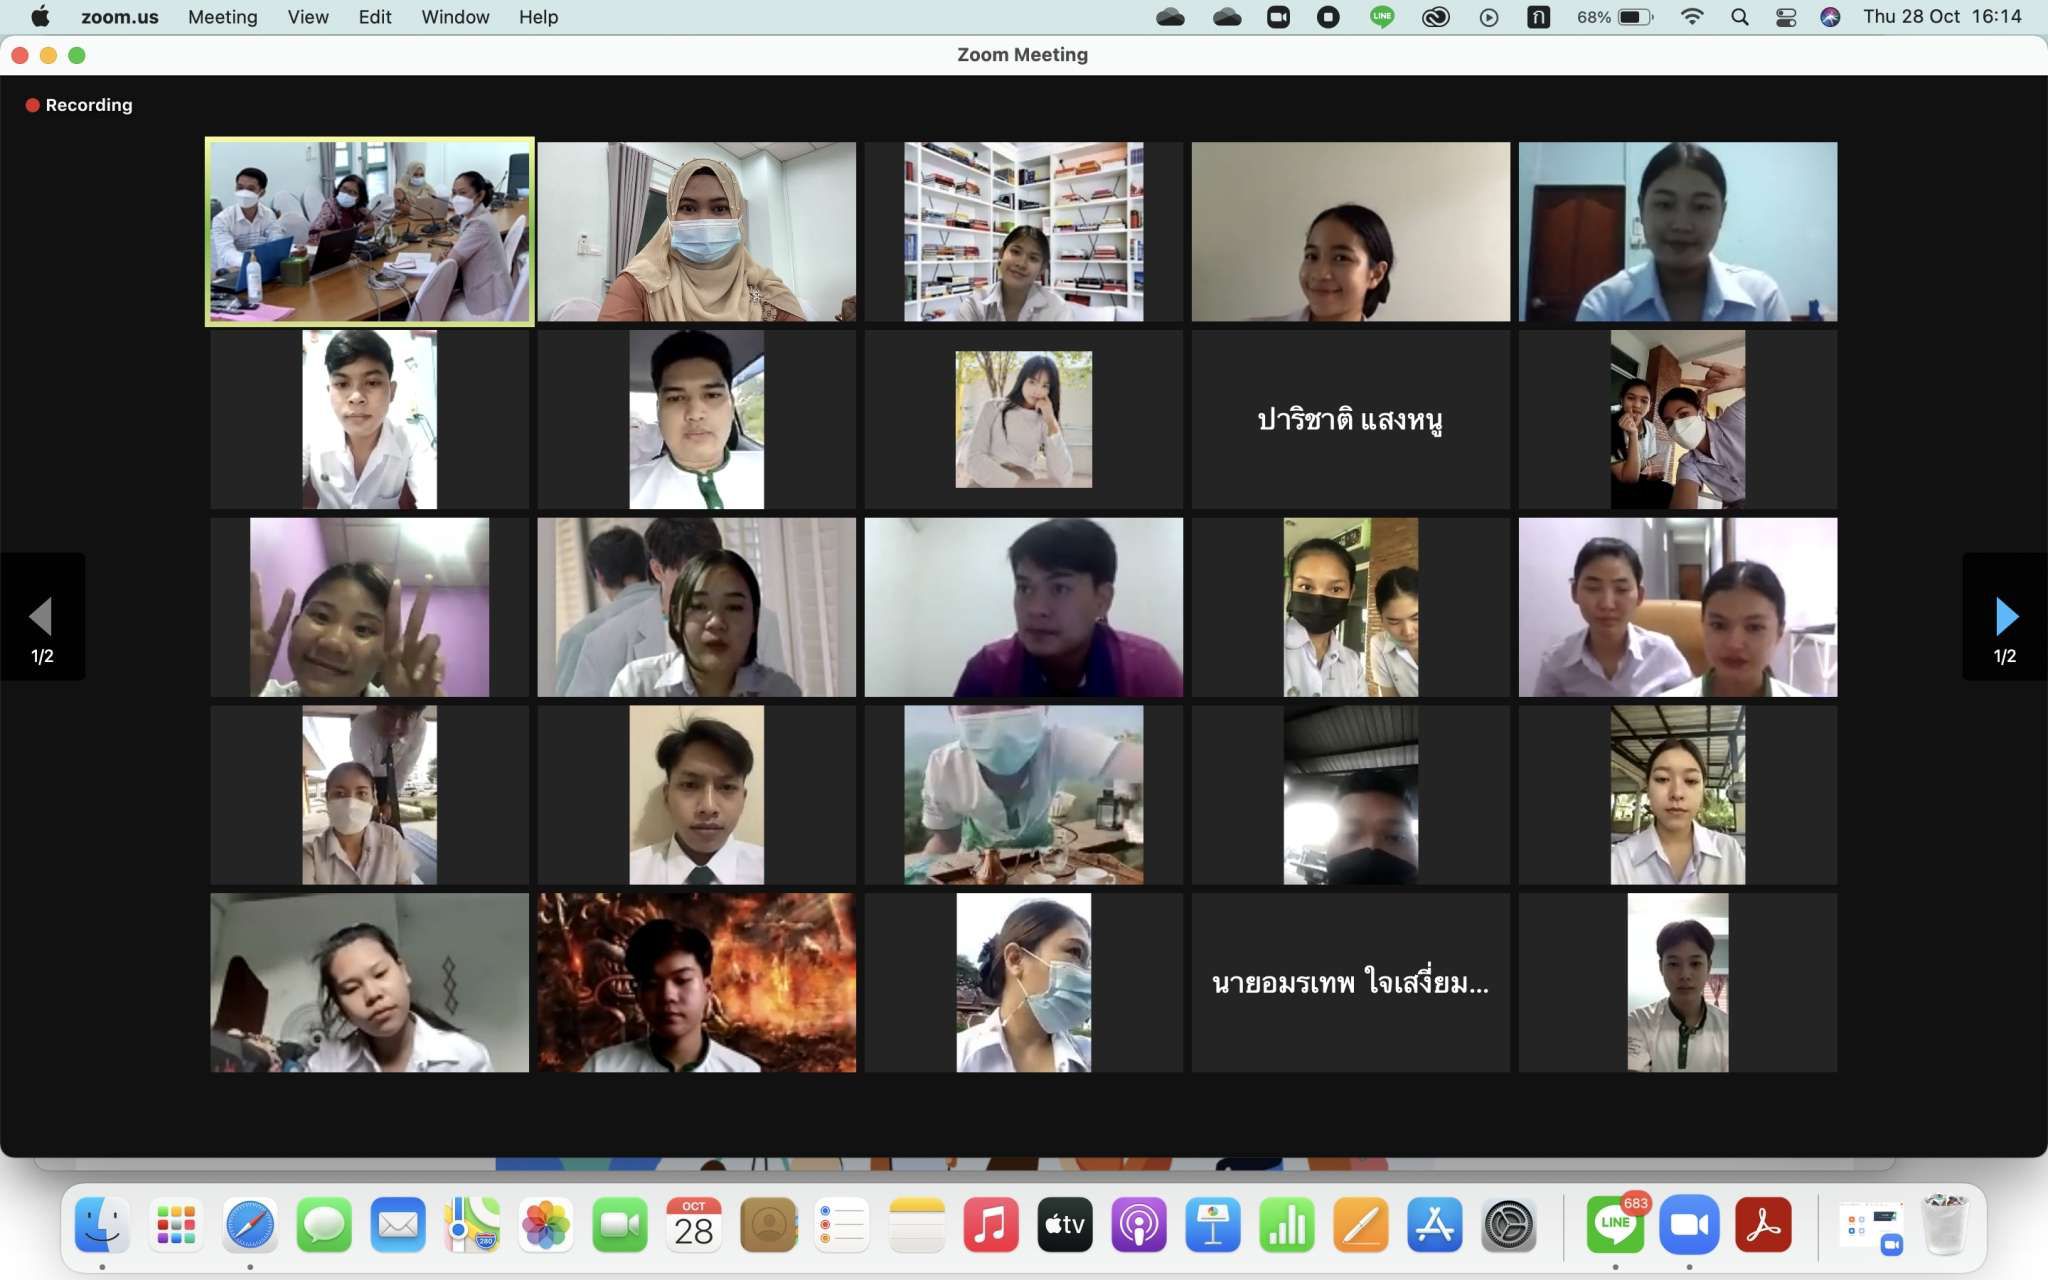Open the Apple menu
The width and height of the screenshot is (2048, 1280).
40,17
